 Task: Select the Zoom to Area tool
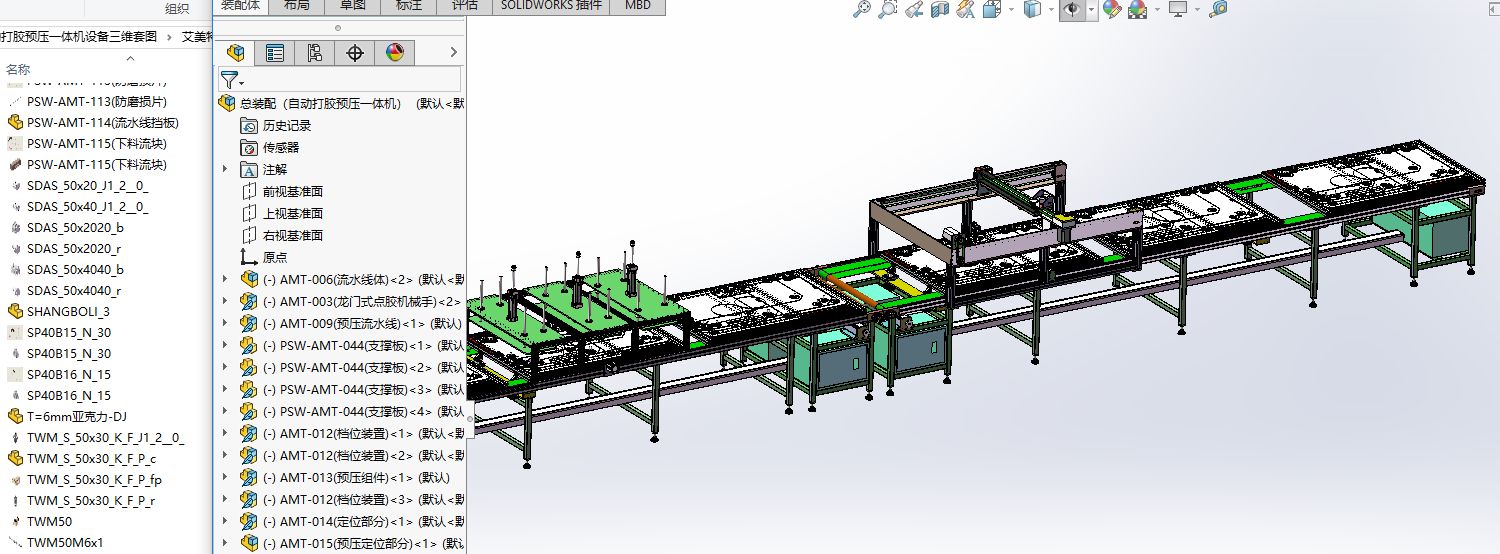[887, 9]
